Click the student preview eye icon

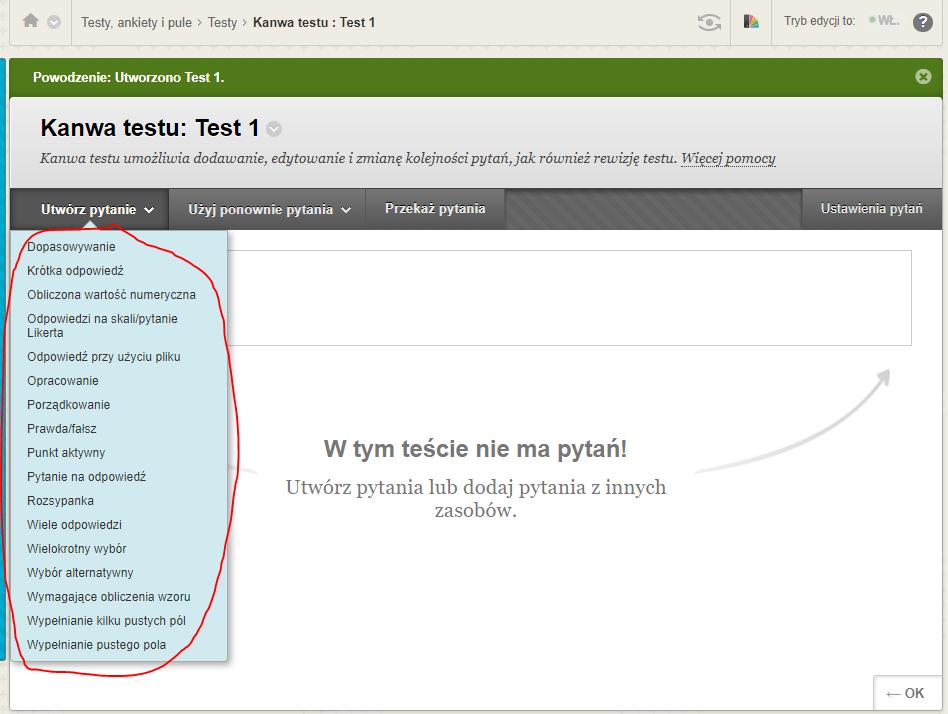point(709,22)
